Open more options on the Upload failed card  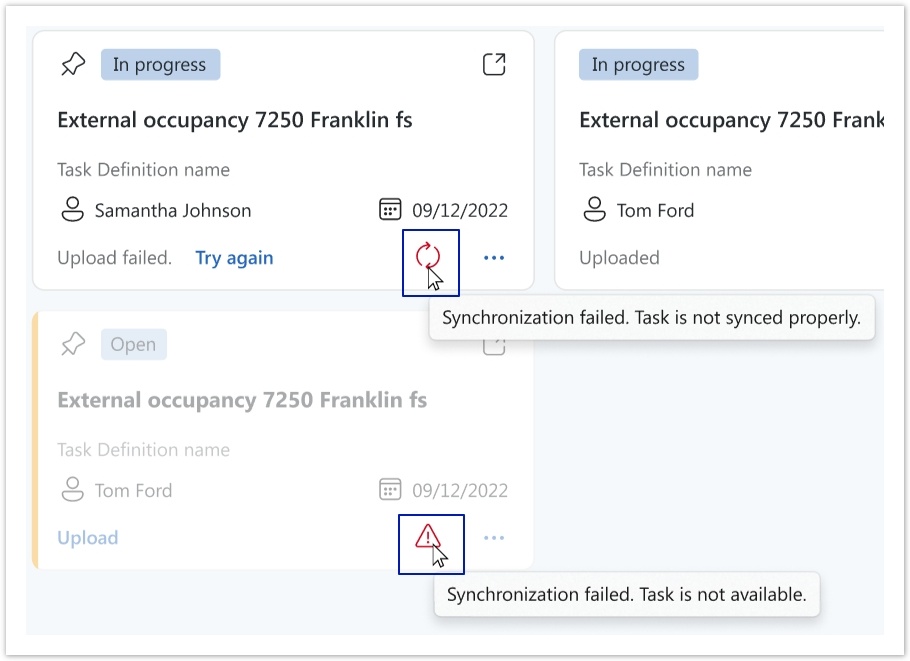coord(494,258)
